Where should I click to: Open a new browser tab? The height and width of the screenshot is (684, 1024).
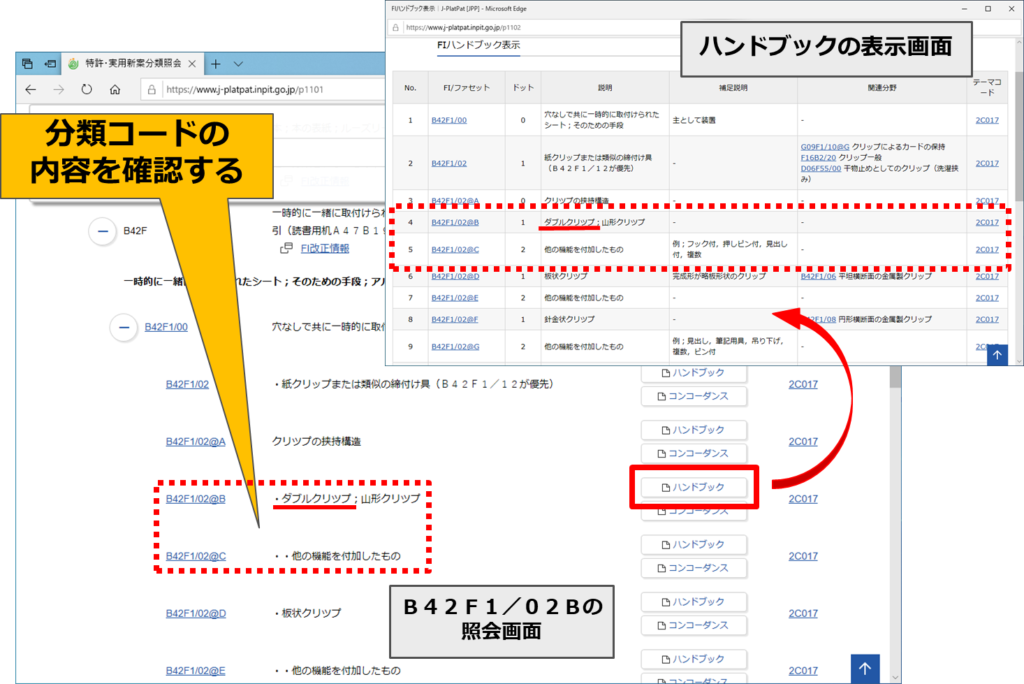click(x=215, y=64)
